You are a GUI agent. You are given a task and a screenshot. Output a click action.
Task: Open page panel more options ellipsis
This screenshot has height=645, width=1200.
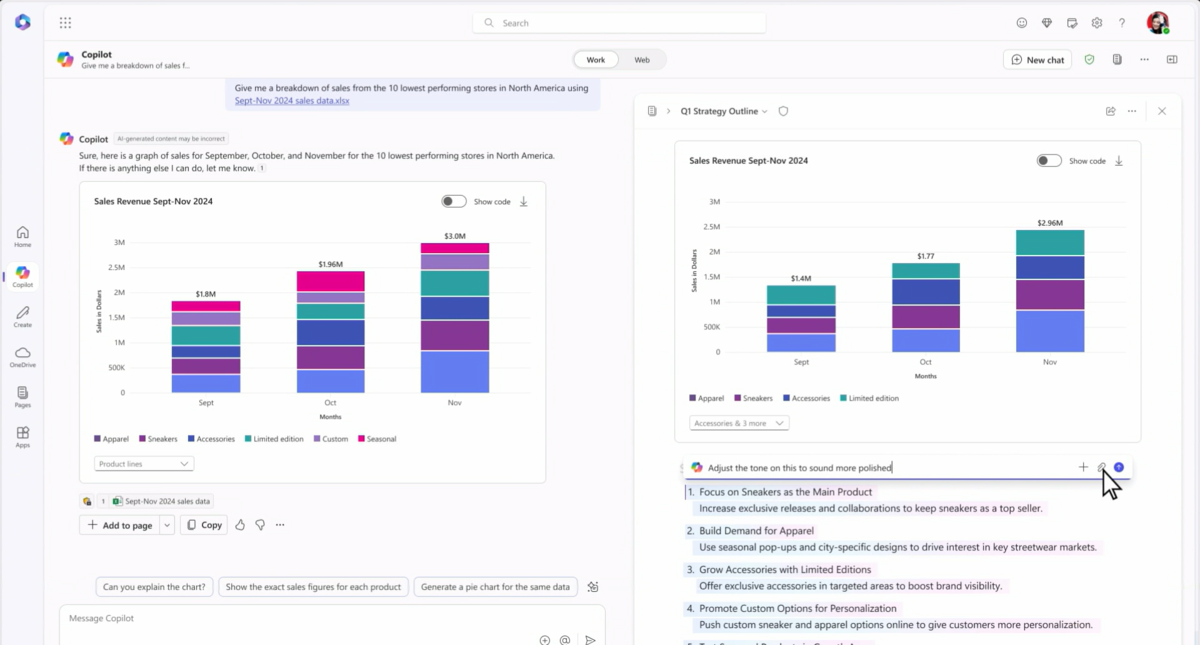click(x=1132, y=111)
